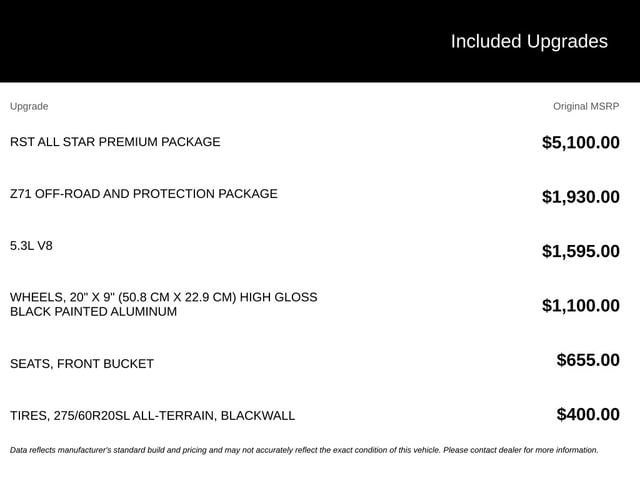Screen dimensions: 640x480
Task: Click the manufacturer data disclaimer text
Action: point(304,450)
